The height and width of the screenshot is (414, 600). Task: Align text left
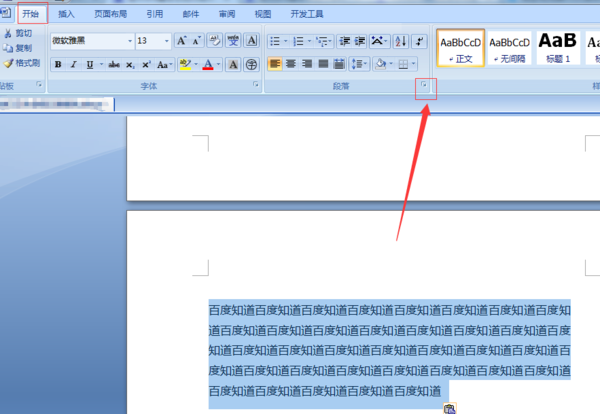point(275,64)
